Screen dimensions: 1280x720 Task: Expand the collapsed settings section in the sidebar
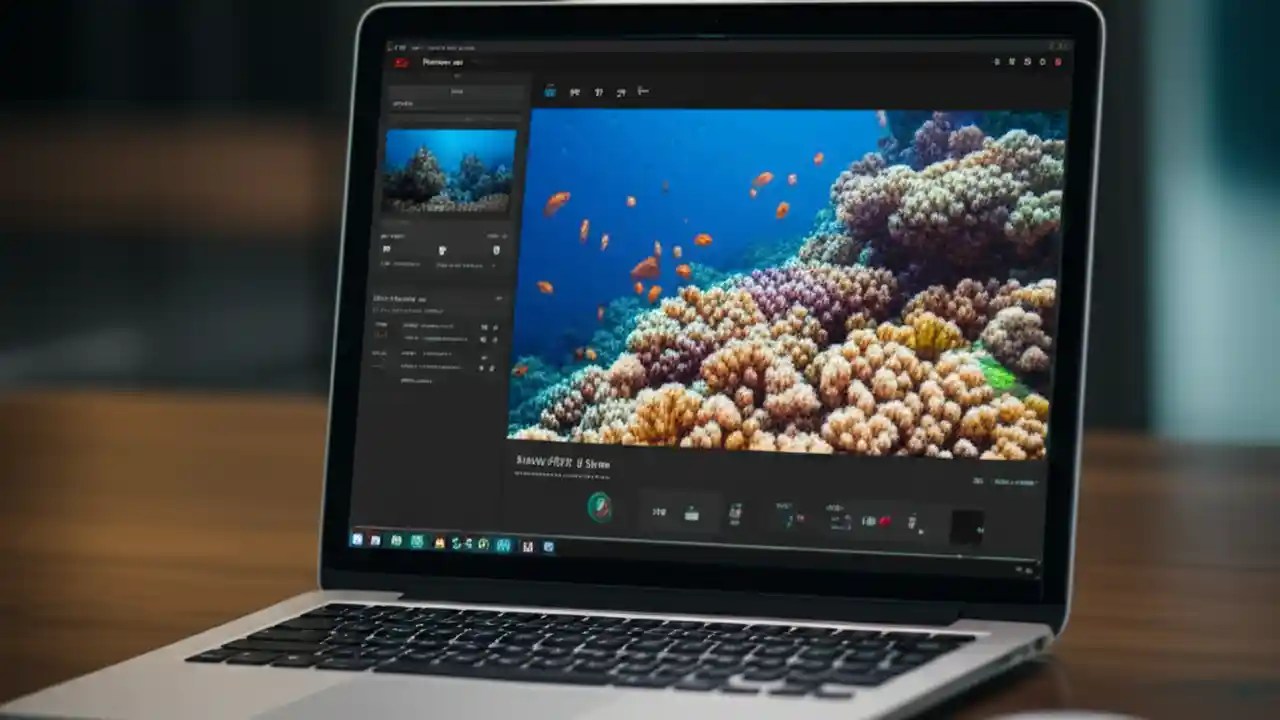click(415, 381)
